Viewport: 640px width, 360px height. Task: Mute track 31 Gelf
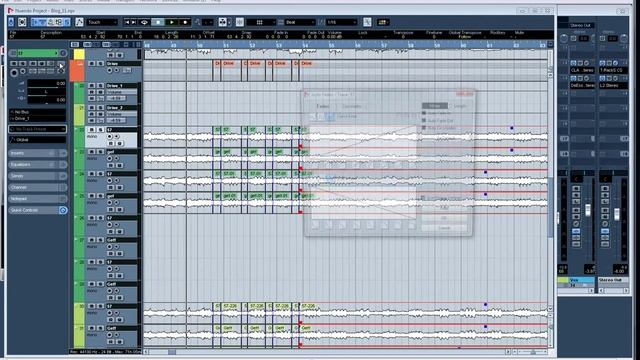[x=92, y=328]
